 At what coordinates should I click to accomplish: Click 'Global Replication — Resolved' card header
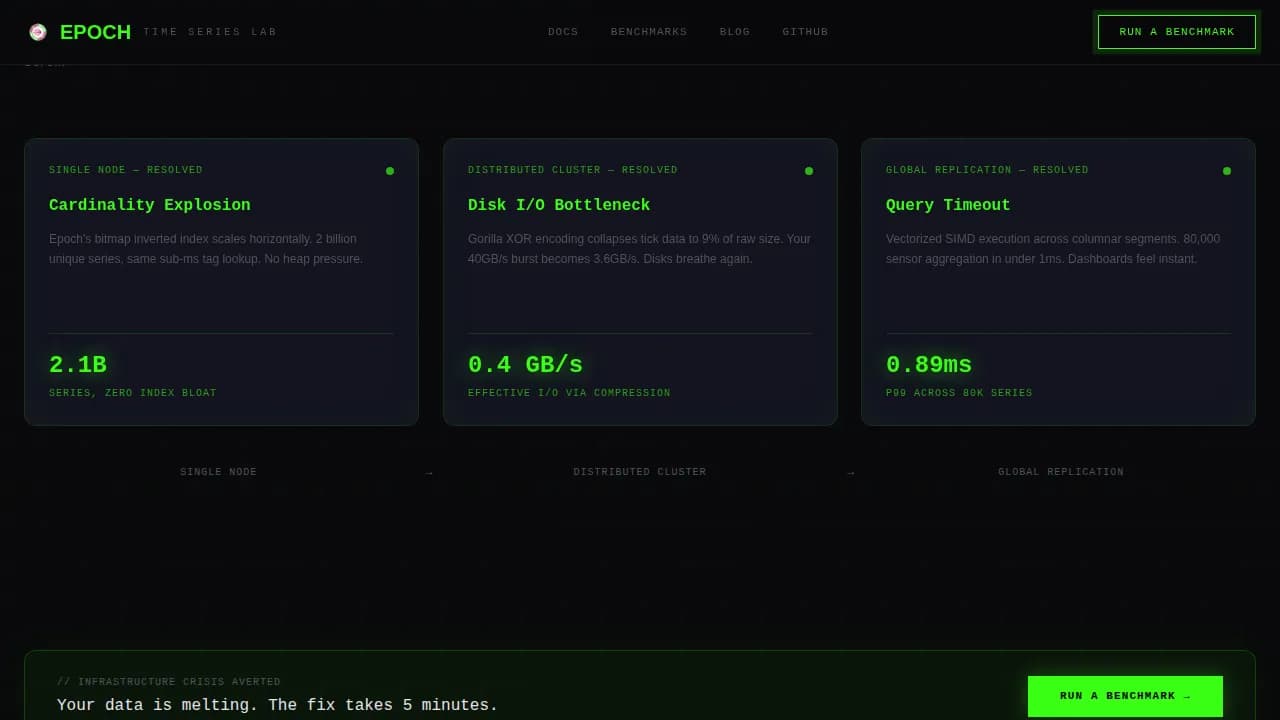click(x=987, y=170)
